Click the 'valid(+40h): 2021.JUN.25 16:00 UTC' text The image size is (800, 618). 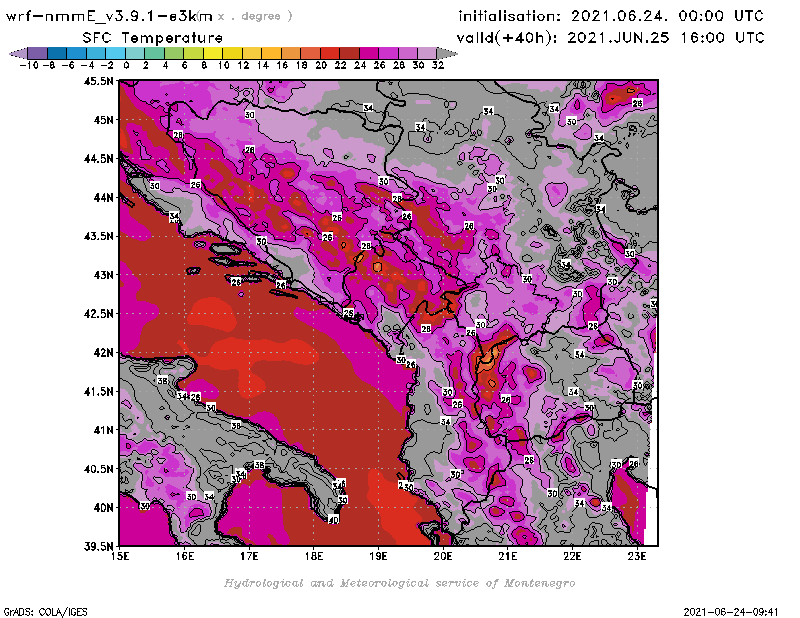(x=610, y=38)
